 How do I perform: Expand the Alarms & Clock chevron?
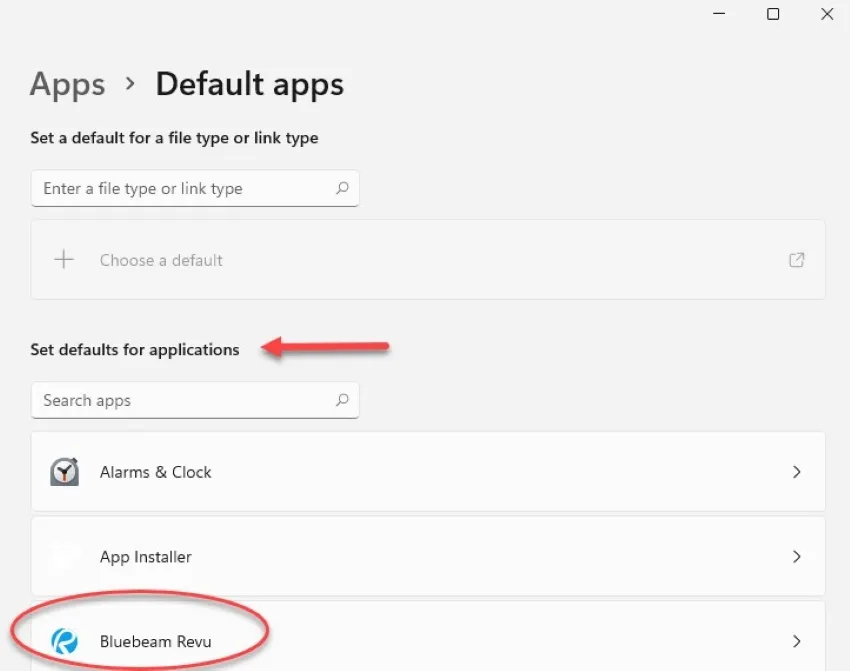(x=797, y=472)
